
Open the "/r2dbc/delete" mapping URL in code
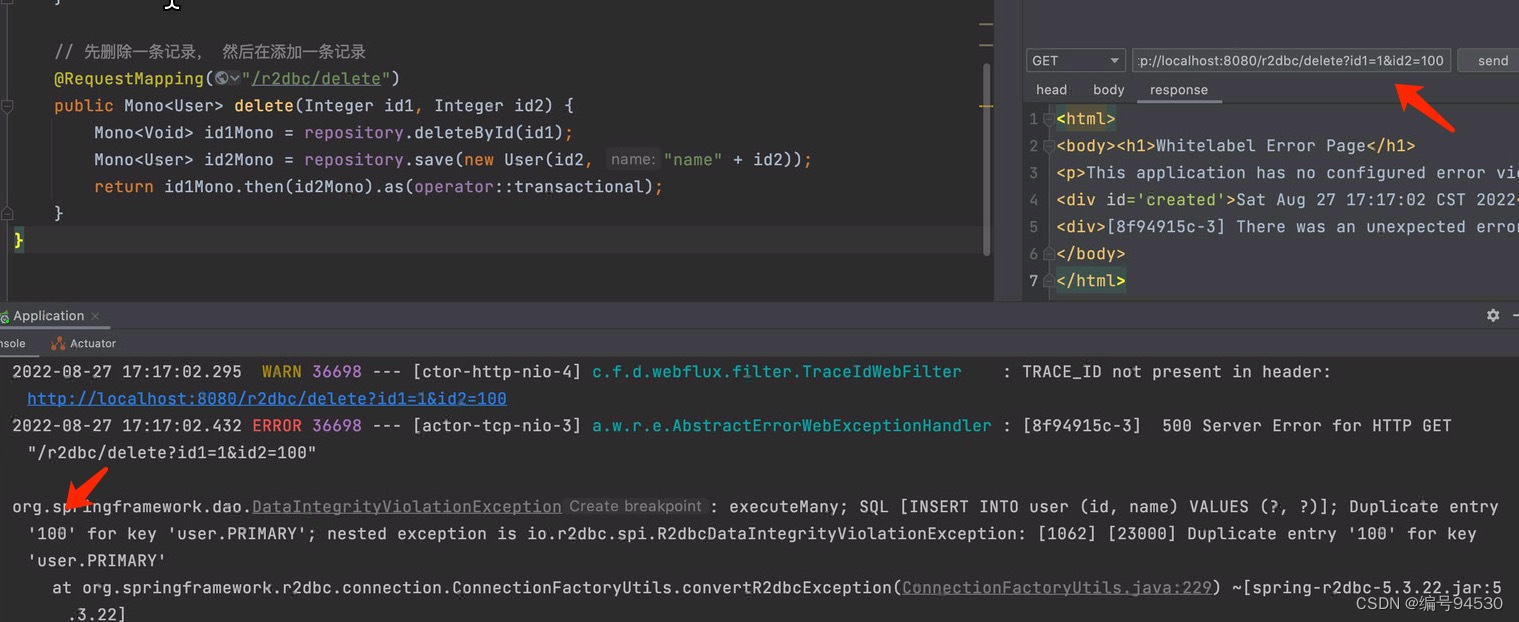click(x=316, y=79)
